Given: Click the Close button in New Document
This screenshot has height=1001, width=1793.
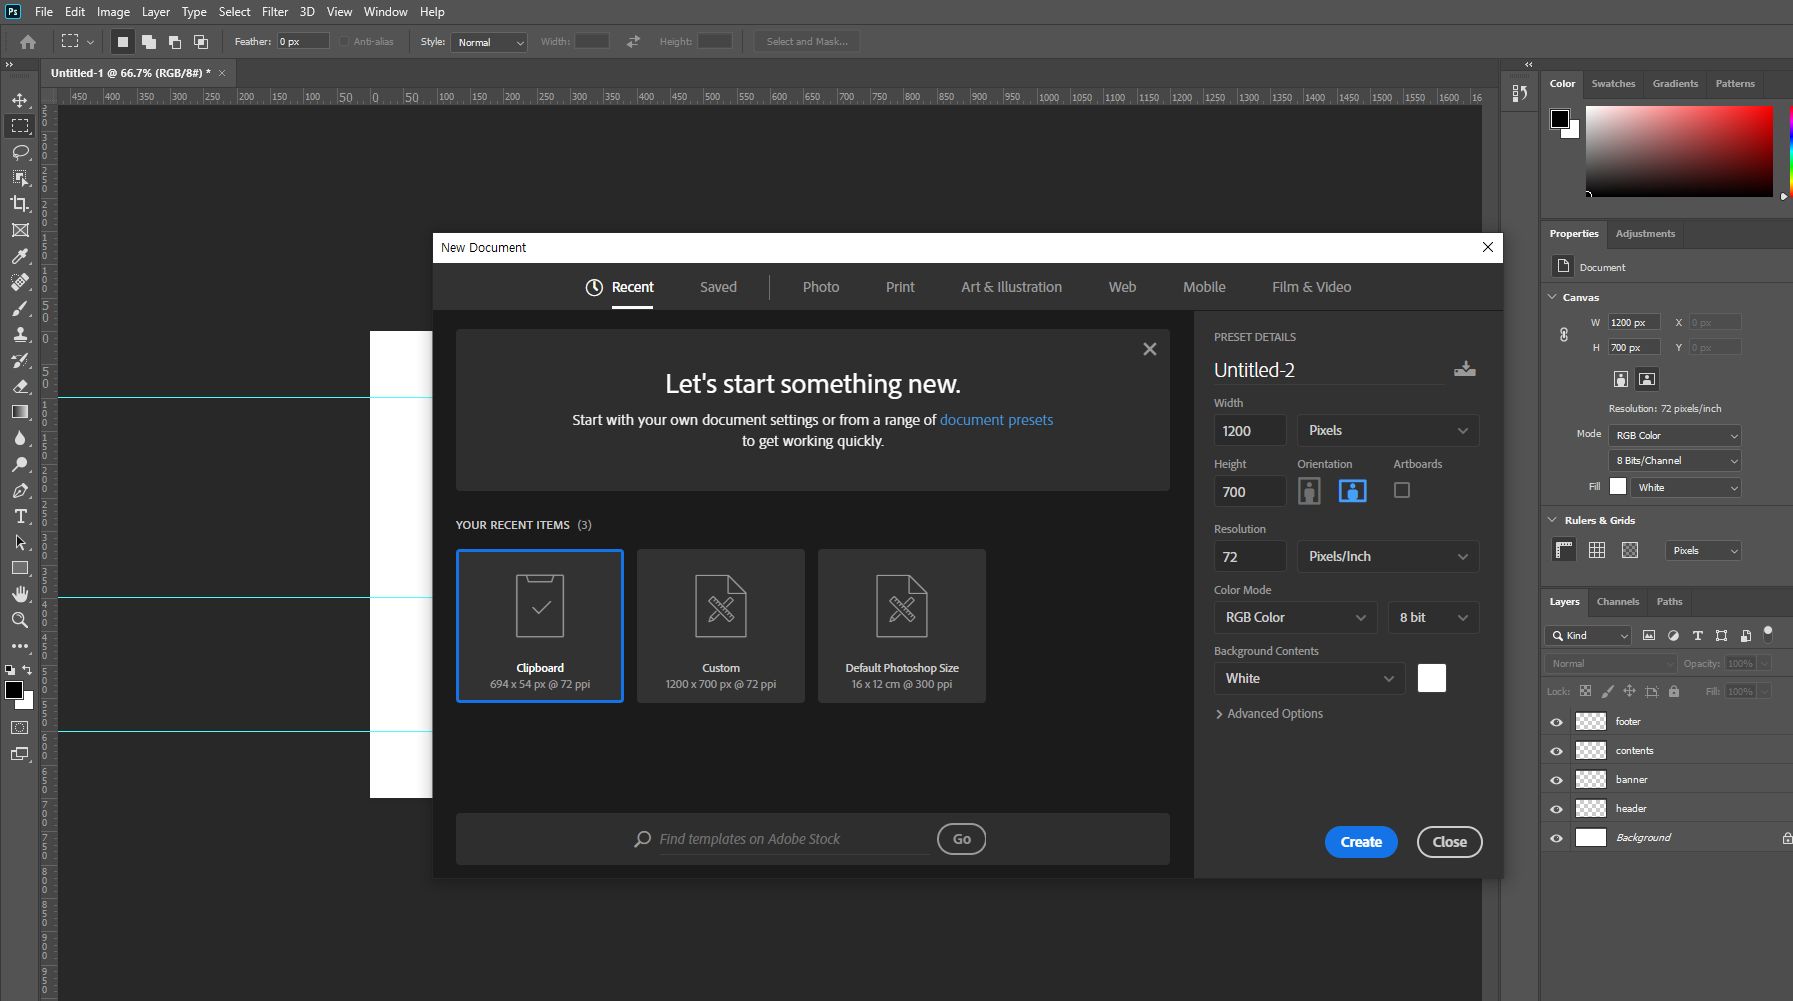Looking at the screenshot, I should pyautogui.click(x=1449, y=842).
